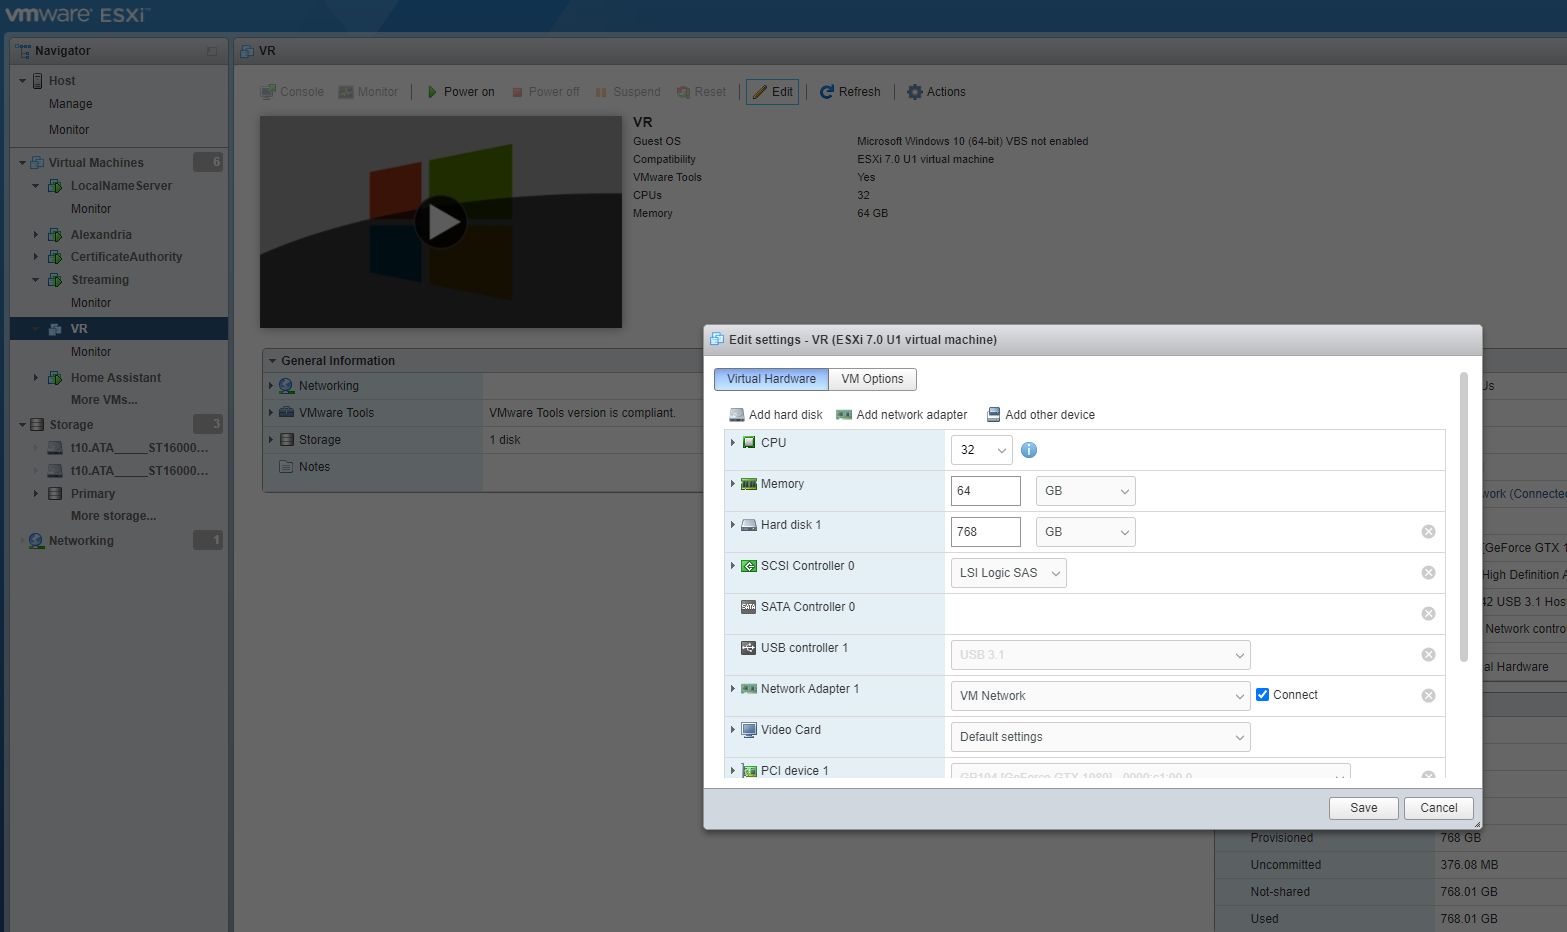
Task: Click the Add other device icon
Action: 994,415
